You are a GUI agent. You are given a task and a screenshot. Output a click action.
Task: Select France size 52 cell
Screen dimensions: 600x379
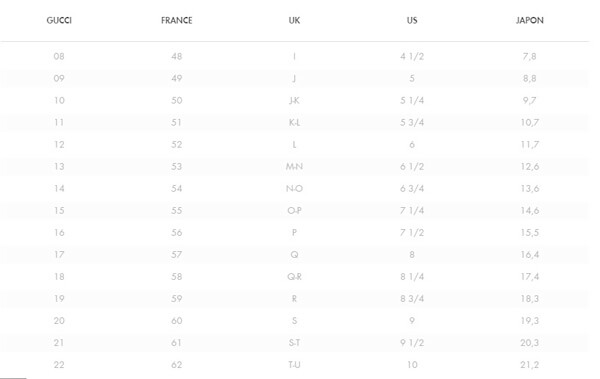point(176,145)
